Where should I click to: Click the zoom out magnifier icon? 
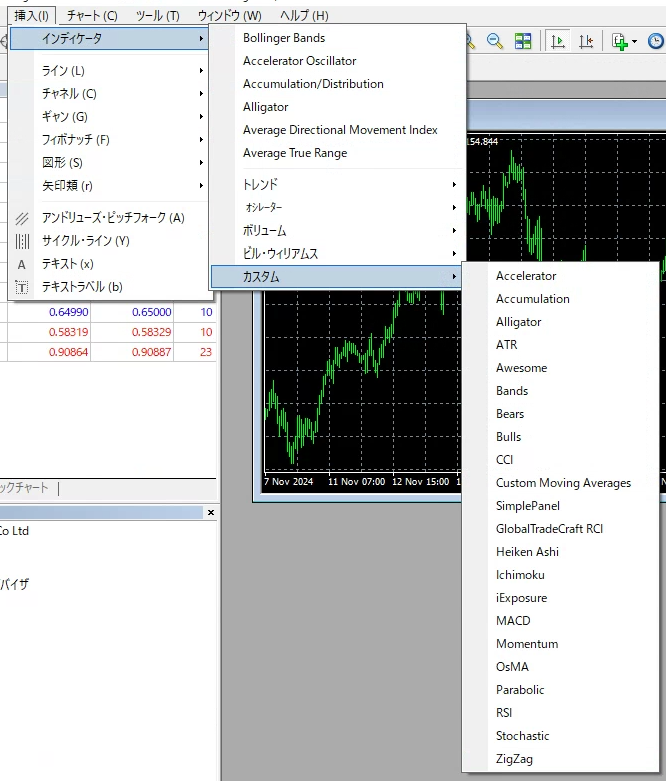[494, 41]
